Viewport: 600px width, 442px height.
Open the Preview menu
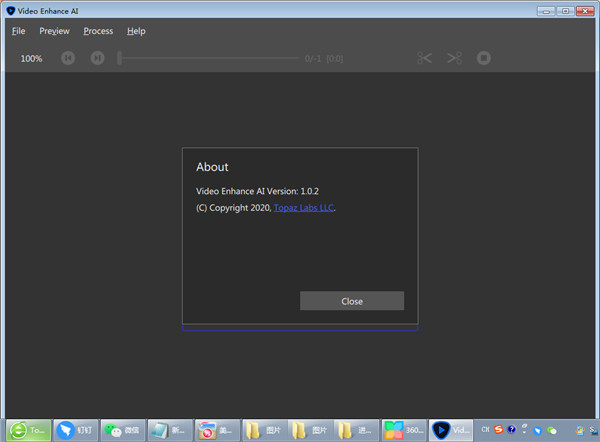point(54,31)
